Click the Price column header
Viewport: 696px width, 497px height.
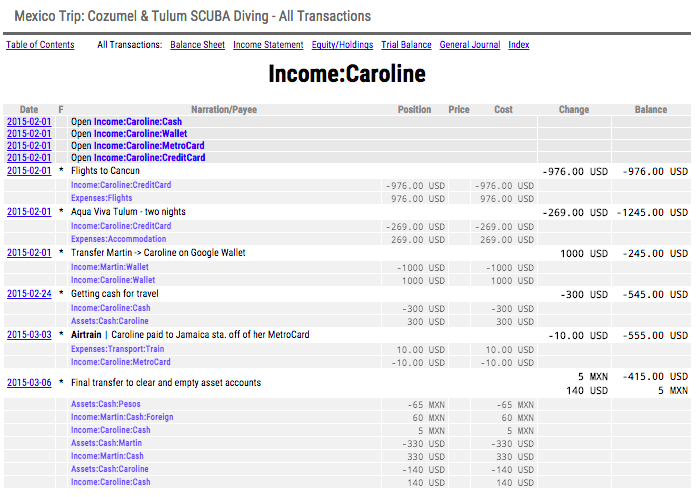pos(459,110)
